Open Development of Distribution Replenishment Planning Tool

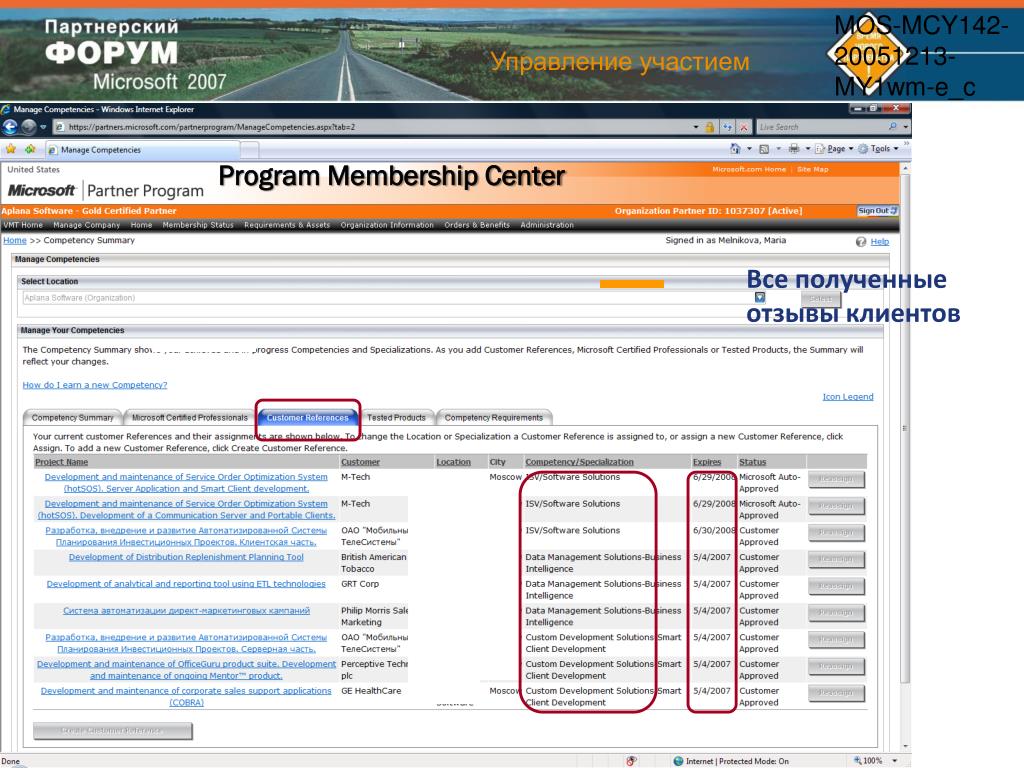(186, 558)
